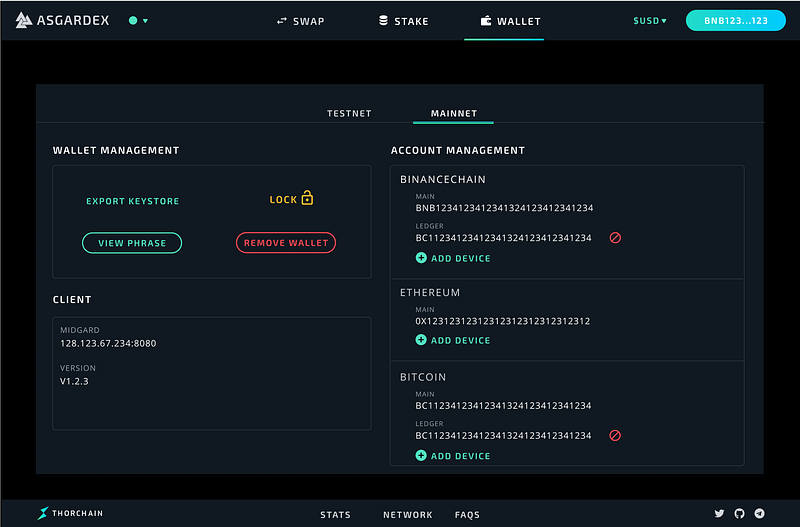This screenshot has width=800, height=527.
Task: Click the ASGARDEX logo icon
Action: point(23,20)
